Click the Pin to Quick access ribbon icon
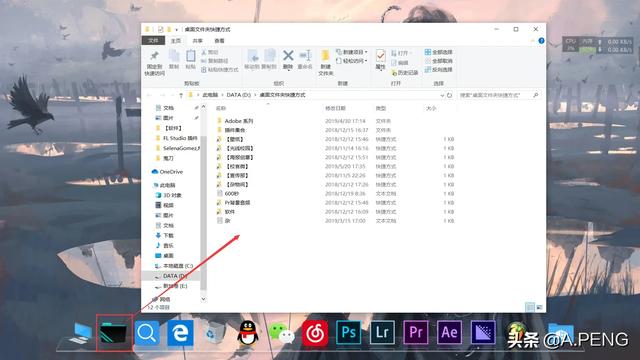640x360 pixels. 154,62
